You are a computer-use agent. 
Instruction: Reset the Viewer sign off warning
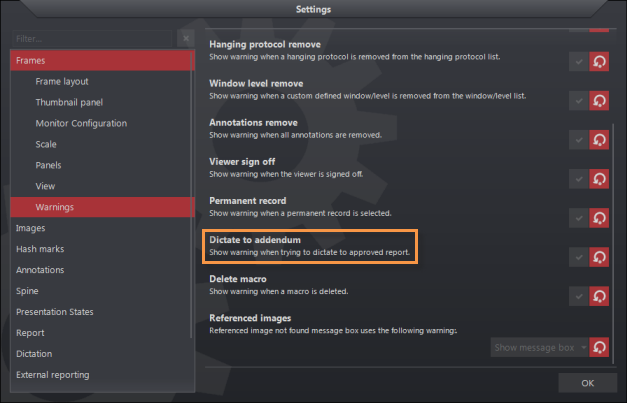click(x=600, y=179)
